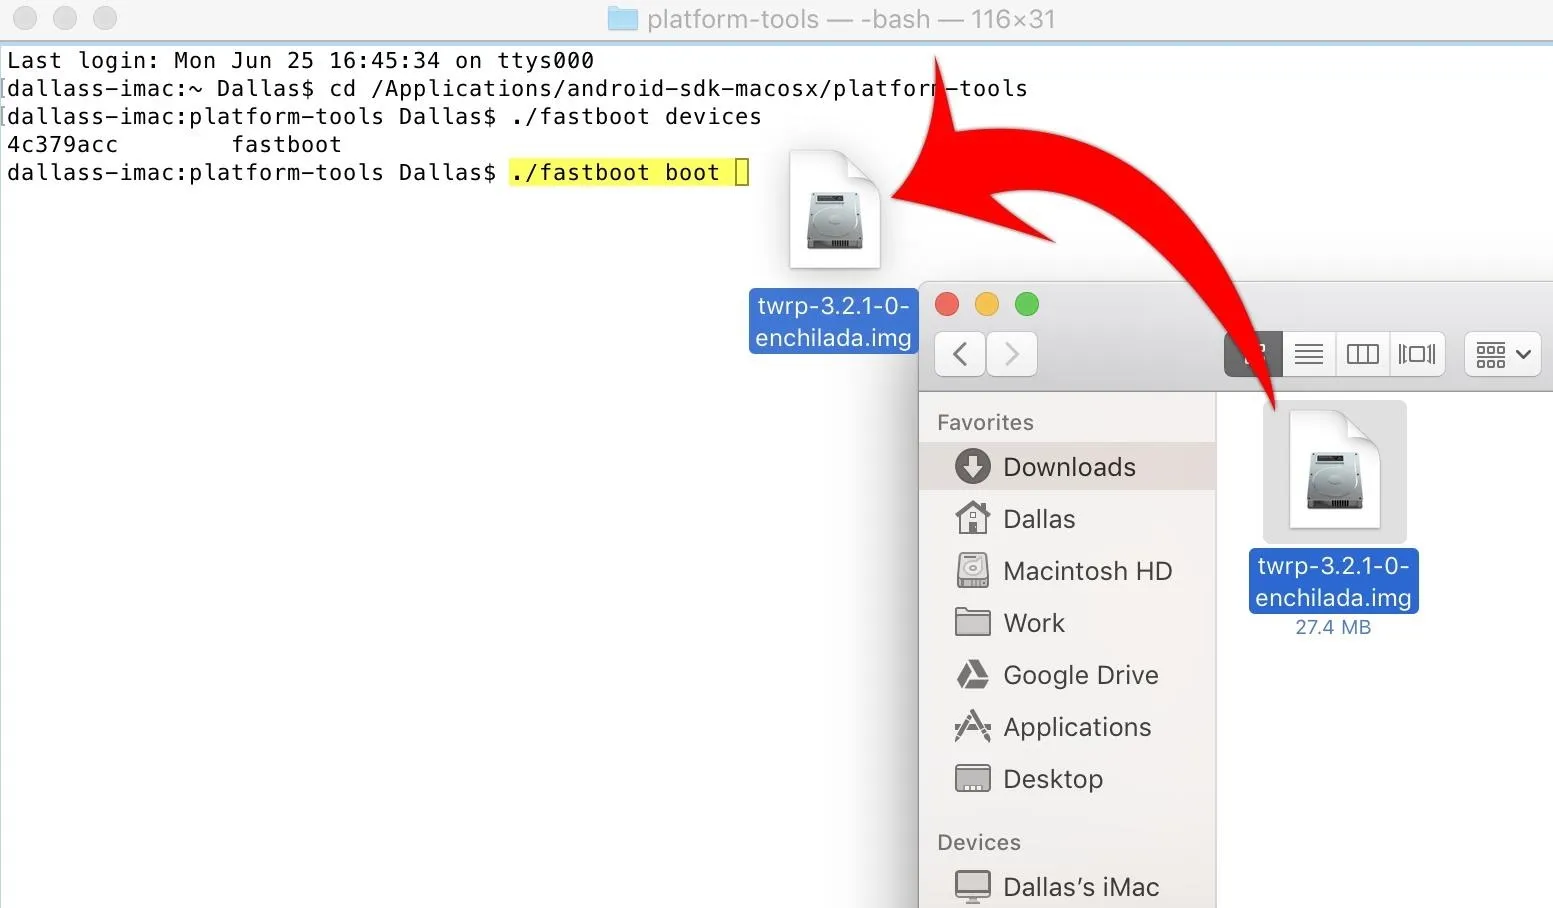Select Work folder label in sidebar
This screenshot has width=1553, height=908.
click(1034, 623)
